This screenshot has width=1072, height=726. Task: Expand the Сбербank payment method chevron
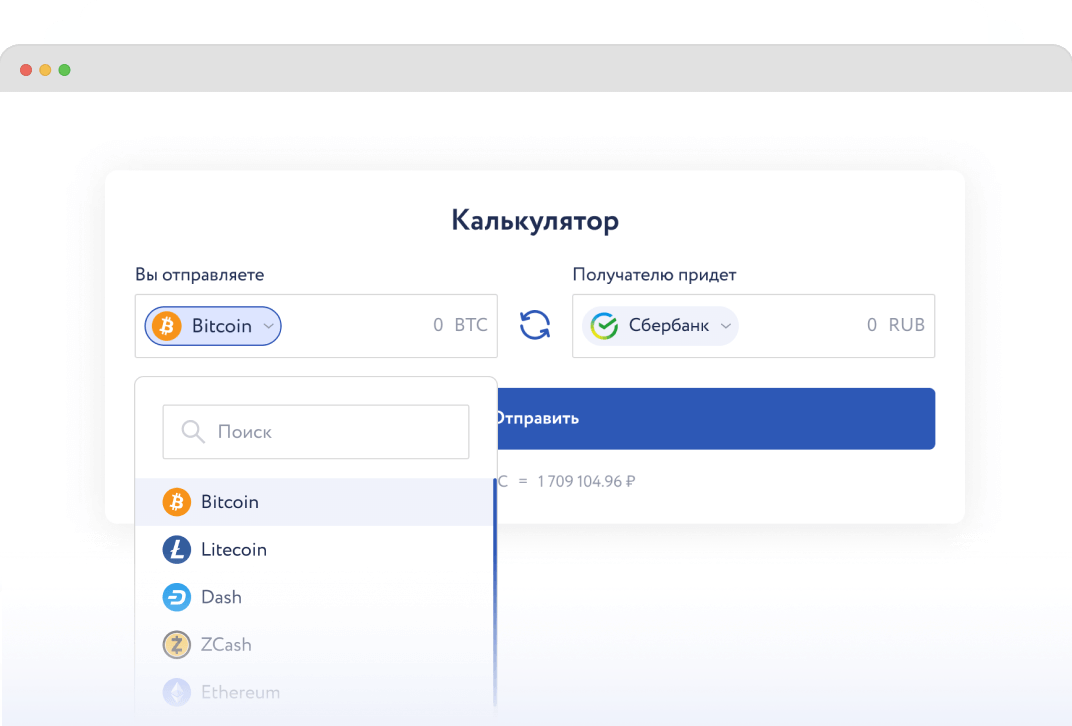pyautogui.click(x=725, y=326)
